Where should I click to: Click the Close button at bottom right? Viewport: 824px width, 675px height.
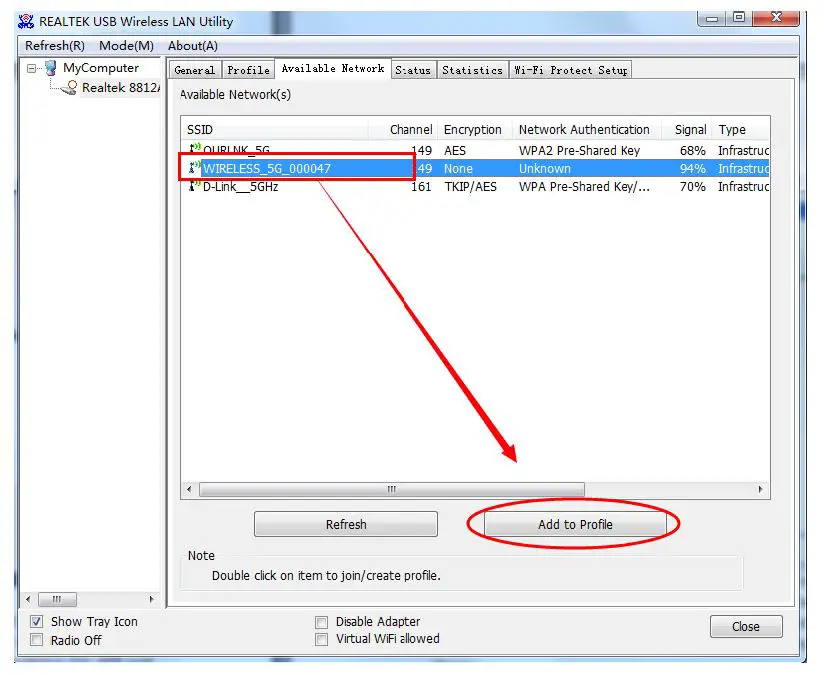746,627
